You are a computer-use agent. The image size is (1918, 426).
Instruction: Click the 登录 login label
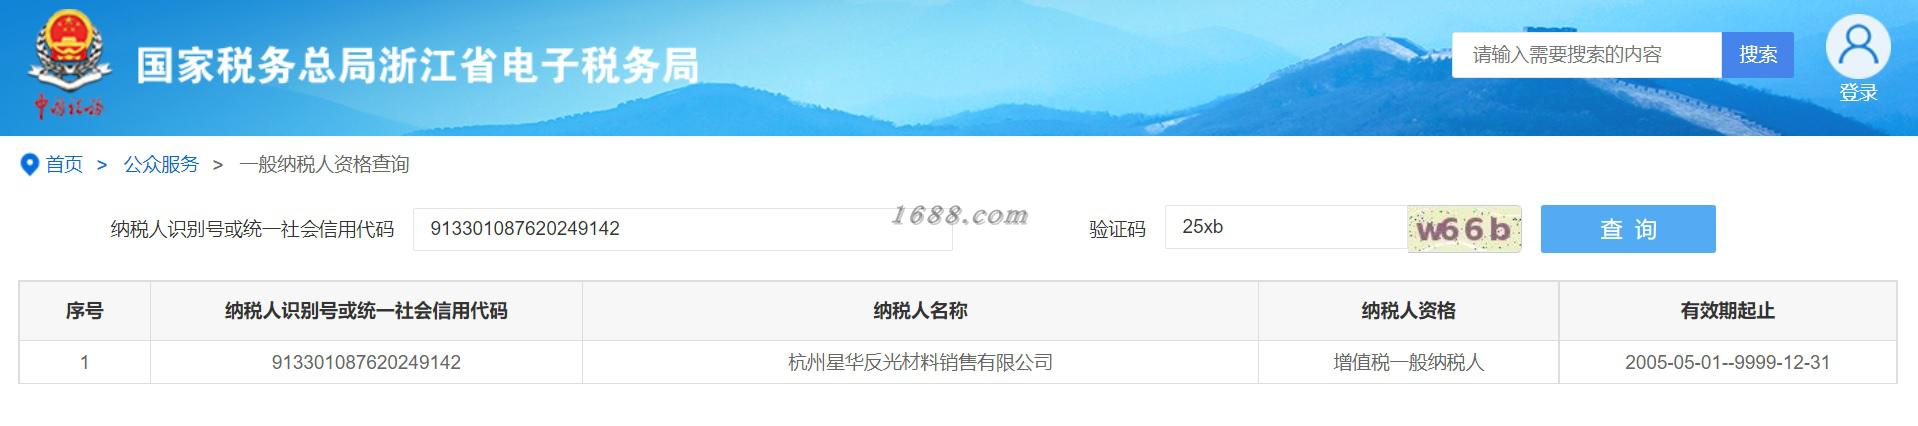click(x=1858, y=93)
